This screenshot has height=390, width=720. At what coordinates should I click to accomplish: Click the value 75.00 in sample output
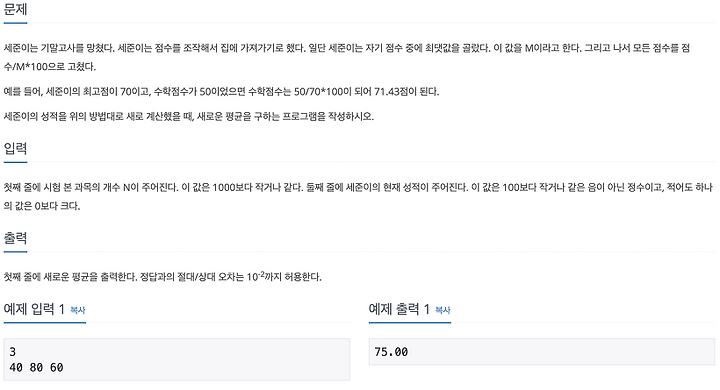pyautogui.click(x=391, y=352)
